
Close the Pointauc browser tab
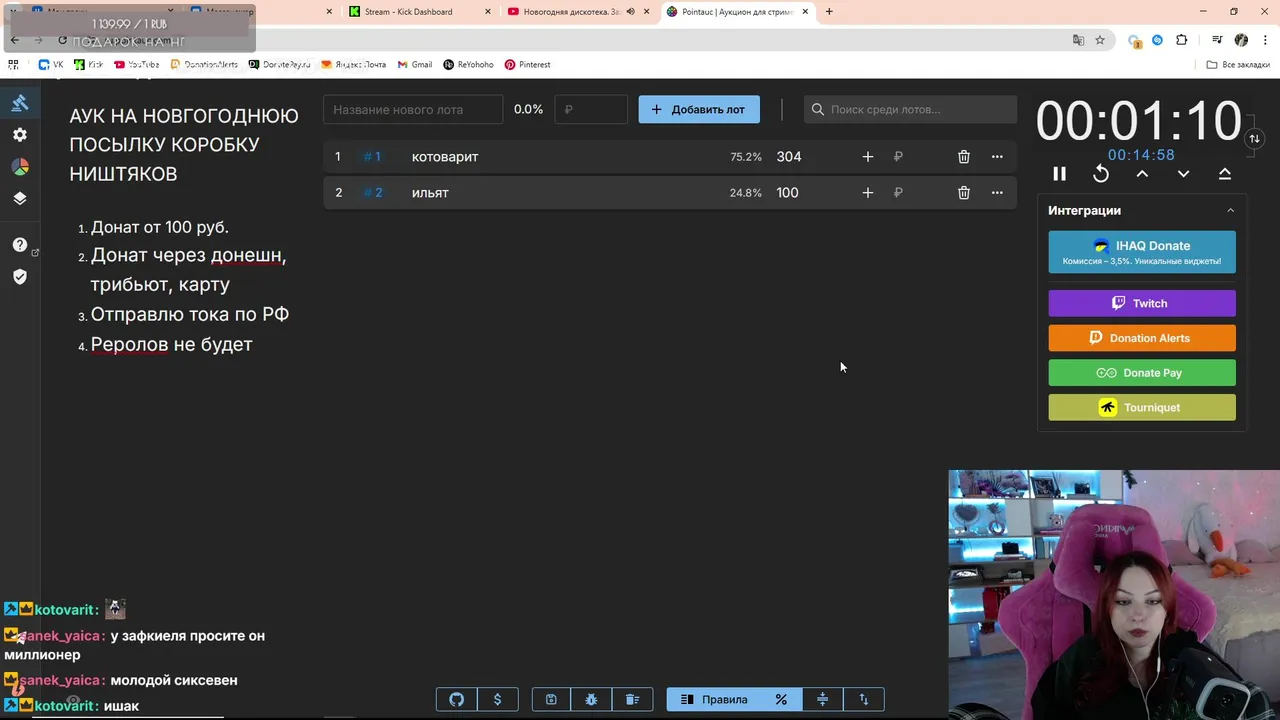click(x=805, y=12)
